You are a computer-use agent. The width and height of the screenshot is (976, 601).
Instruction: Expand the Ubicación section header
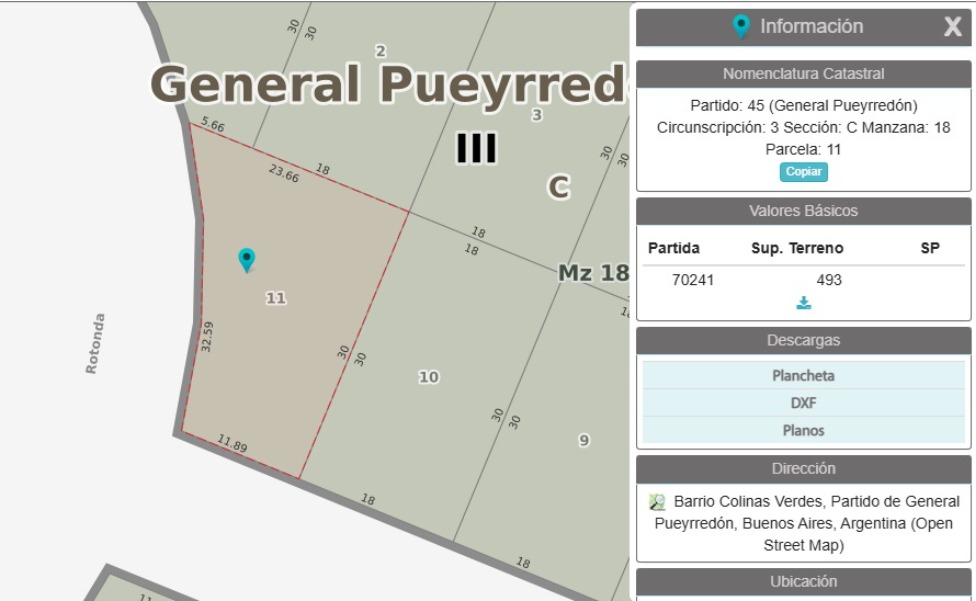tap(803, 581)
